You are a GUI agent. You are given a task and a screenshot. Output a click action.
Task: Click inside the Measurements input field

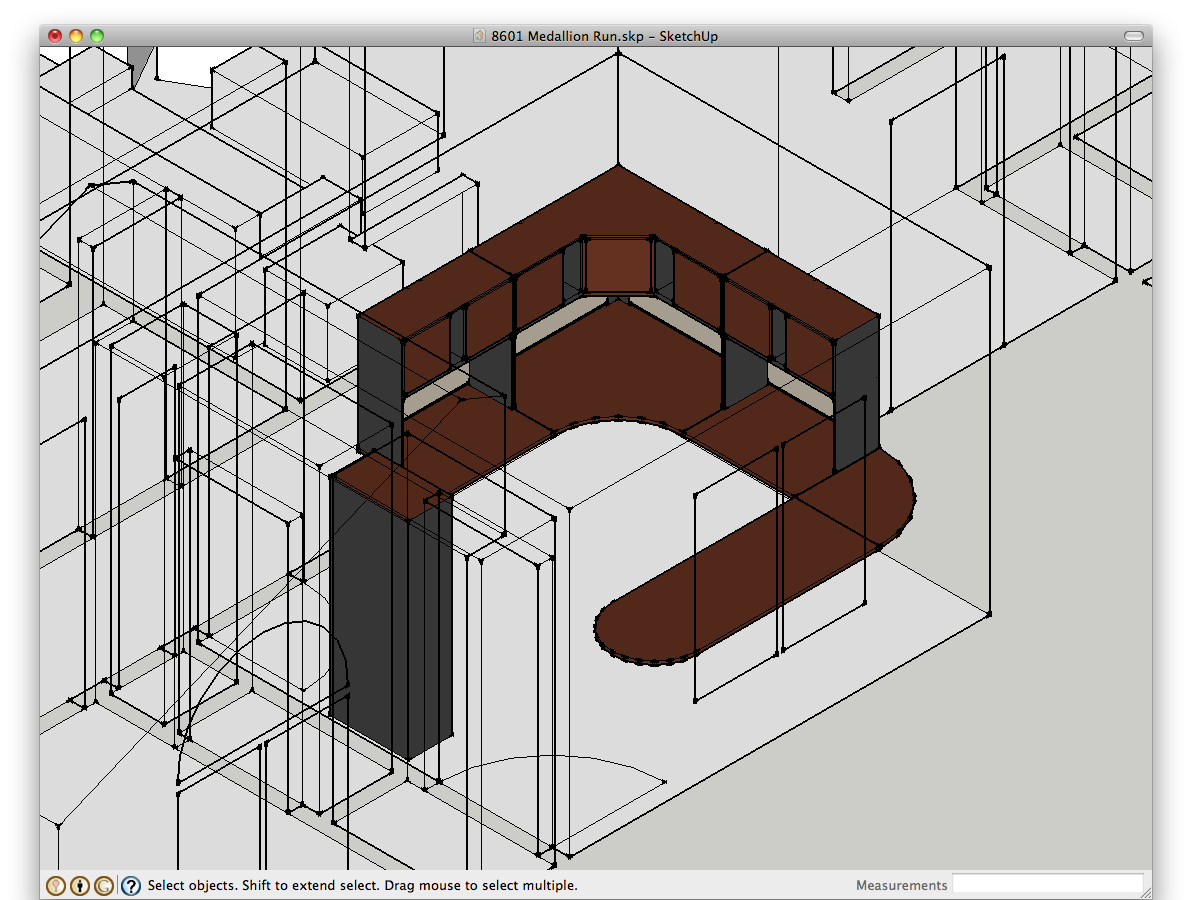click(1046, 884)
